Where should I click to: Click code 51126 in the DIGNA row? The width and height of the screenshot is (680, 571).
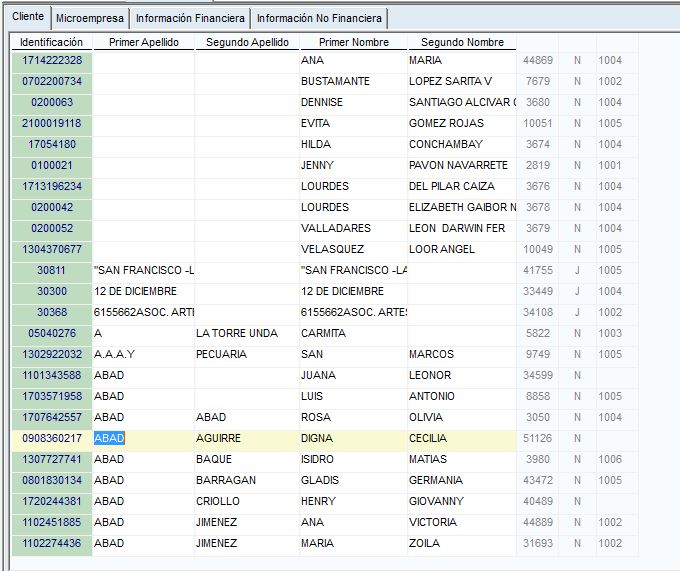(538, 439)
